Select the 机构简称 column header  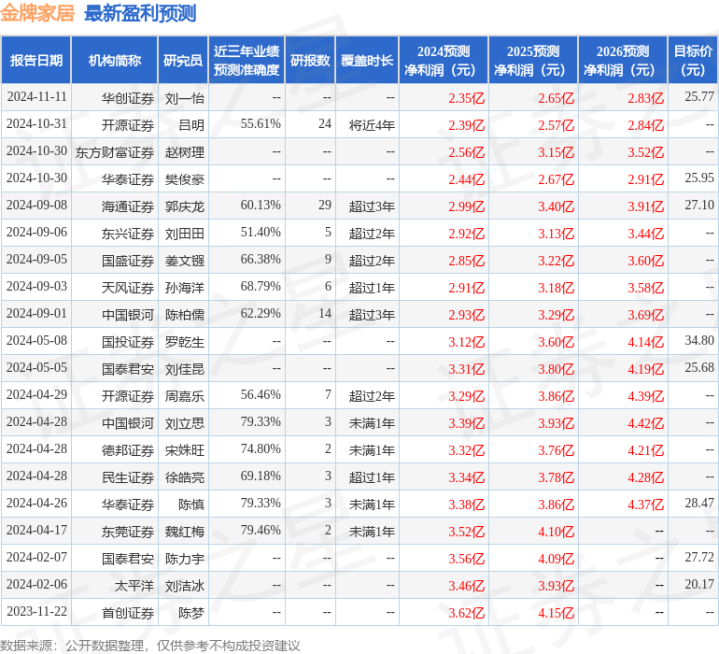coord(115,60)
